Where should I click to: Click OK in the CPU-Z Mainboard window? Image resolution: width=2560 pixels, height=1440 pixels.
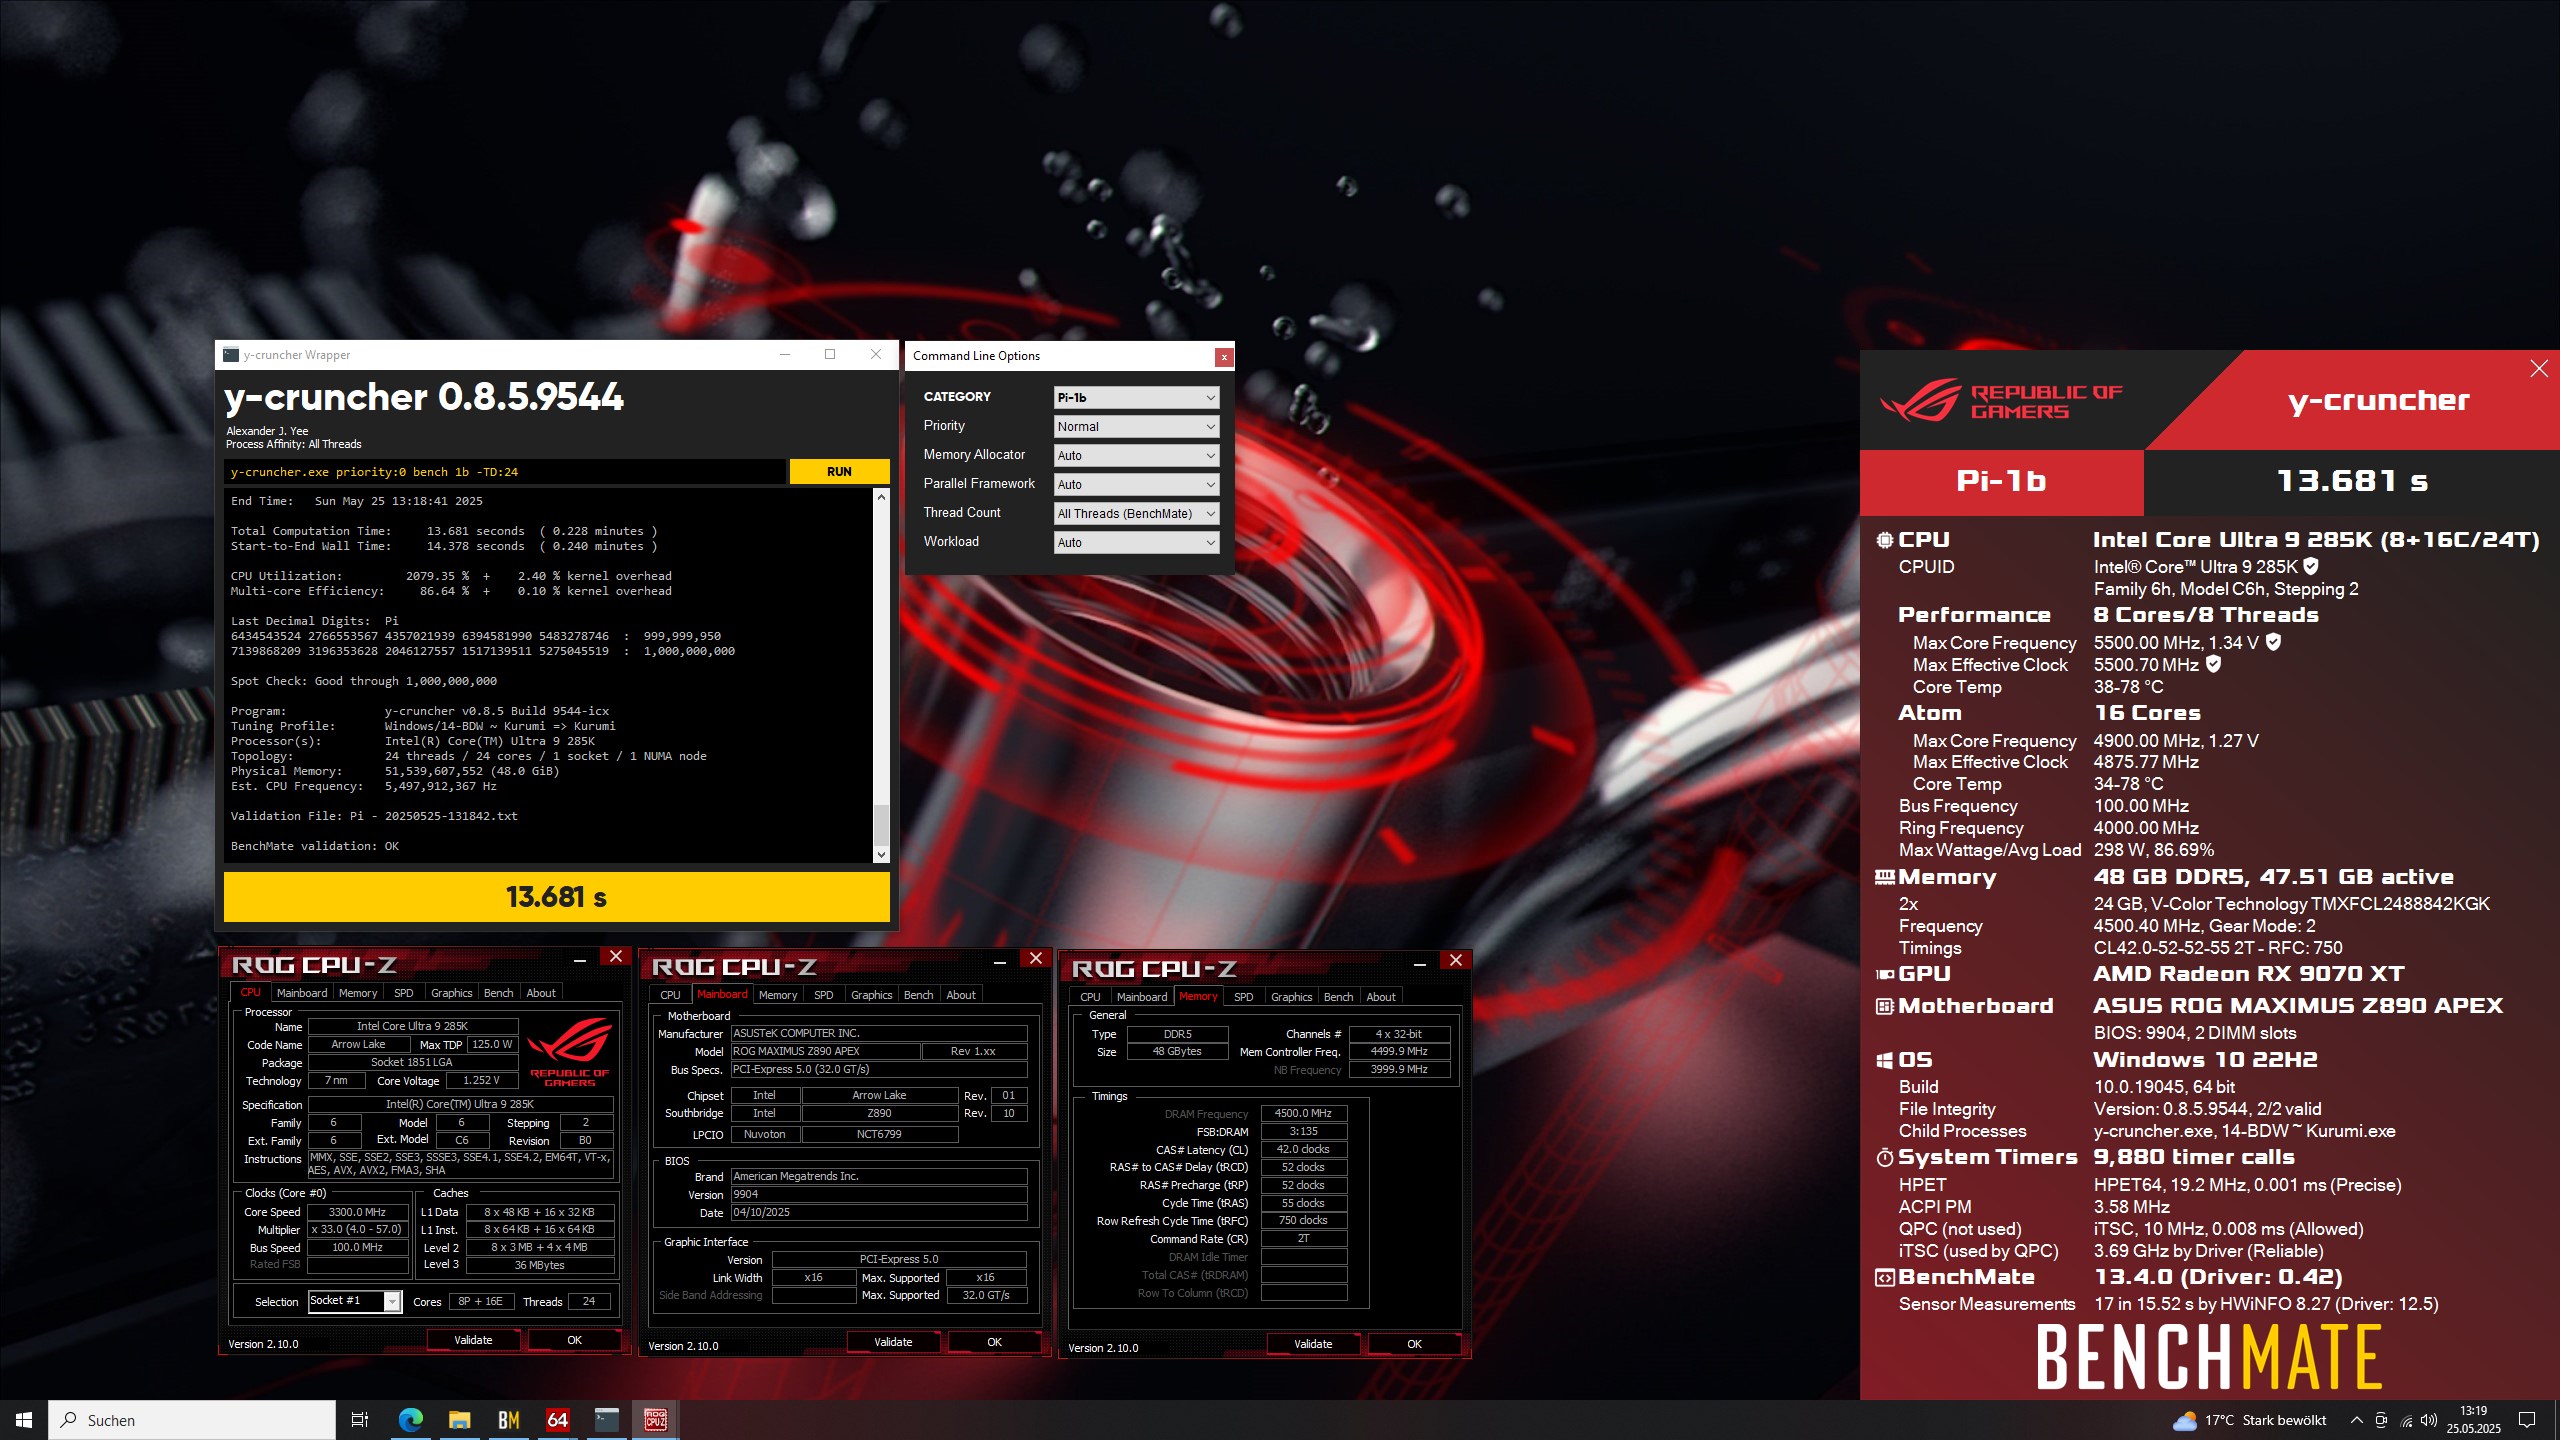[994, 1342]
